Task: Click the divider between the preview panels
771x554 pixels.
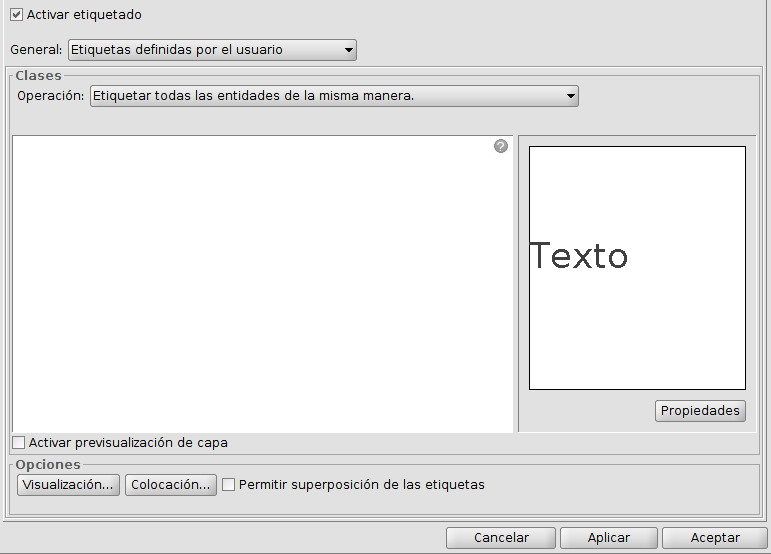Action: [x=516, y=284]
